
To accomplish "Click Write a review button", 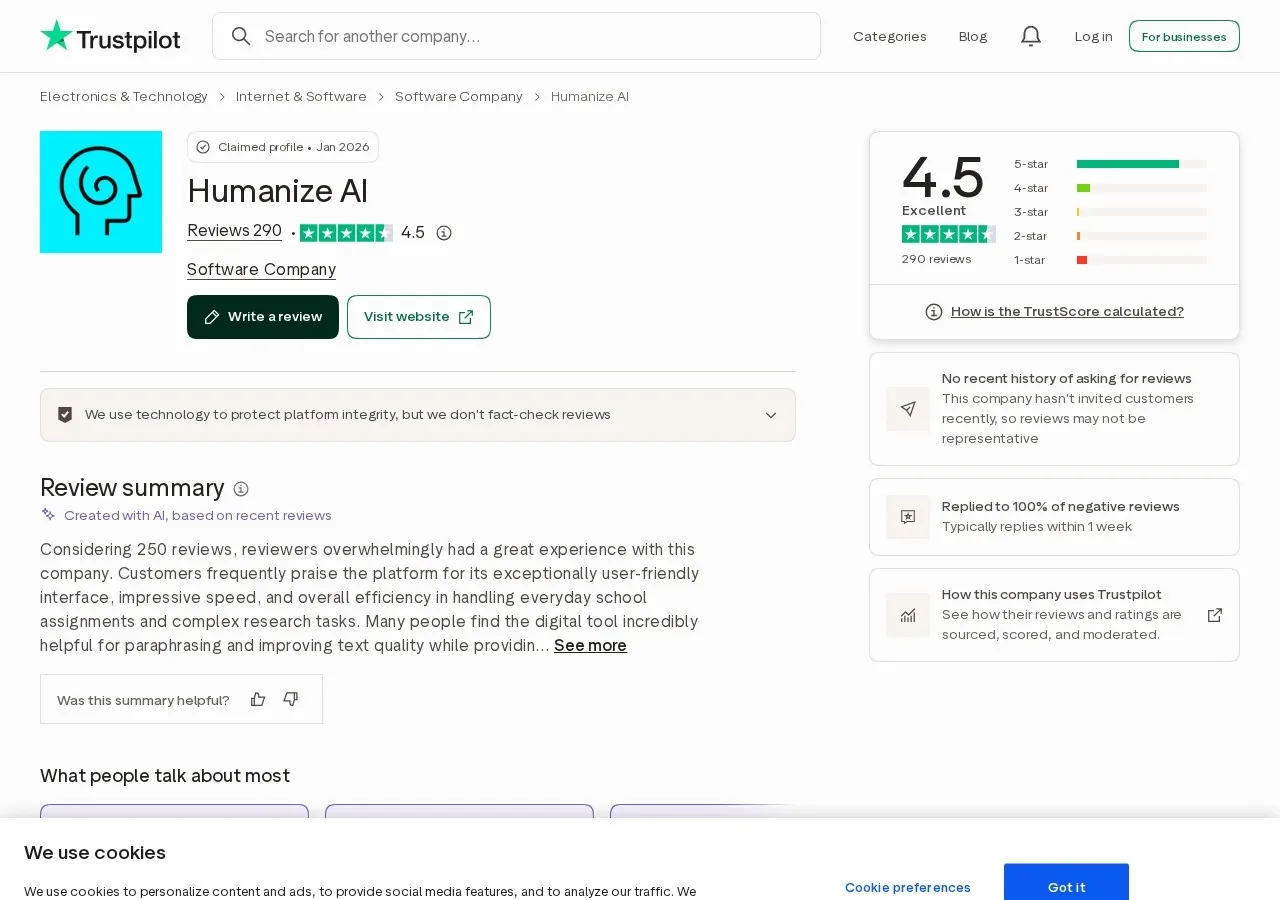I will [x=263, y=317].
